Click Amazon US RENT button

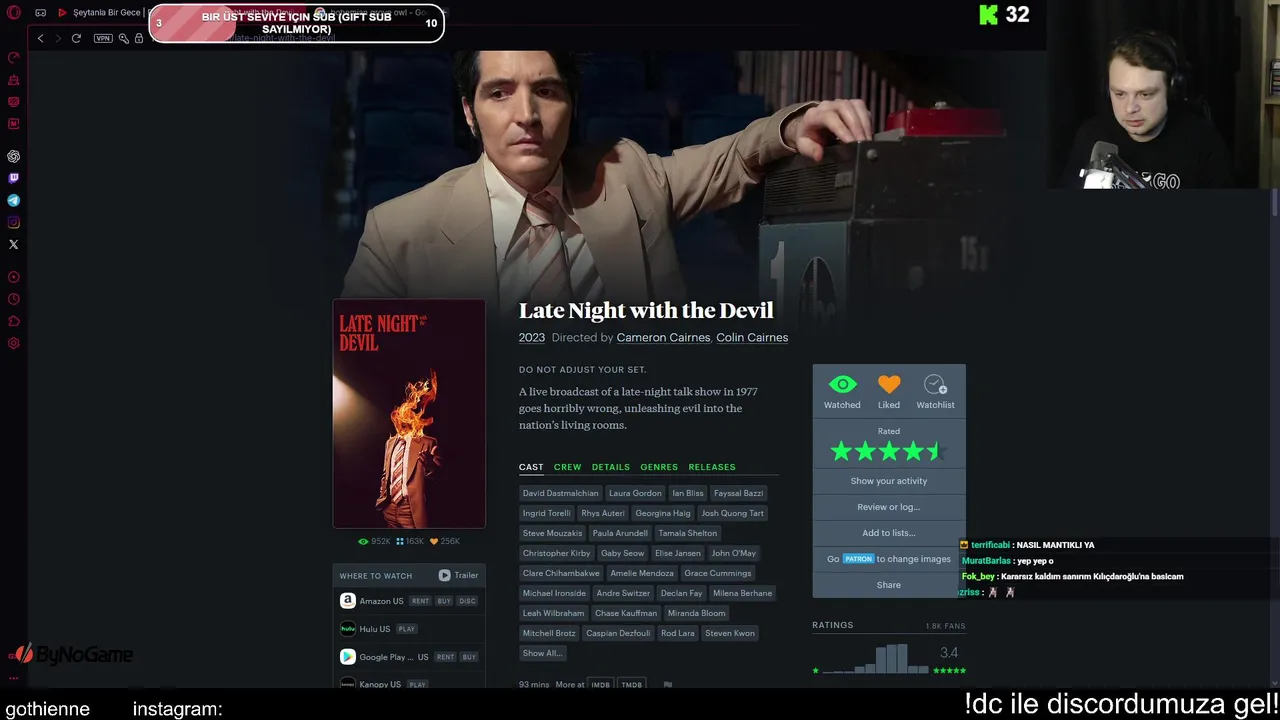coord(420,601)
